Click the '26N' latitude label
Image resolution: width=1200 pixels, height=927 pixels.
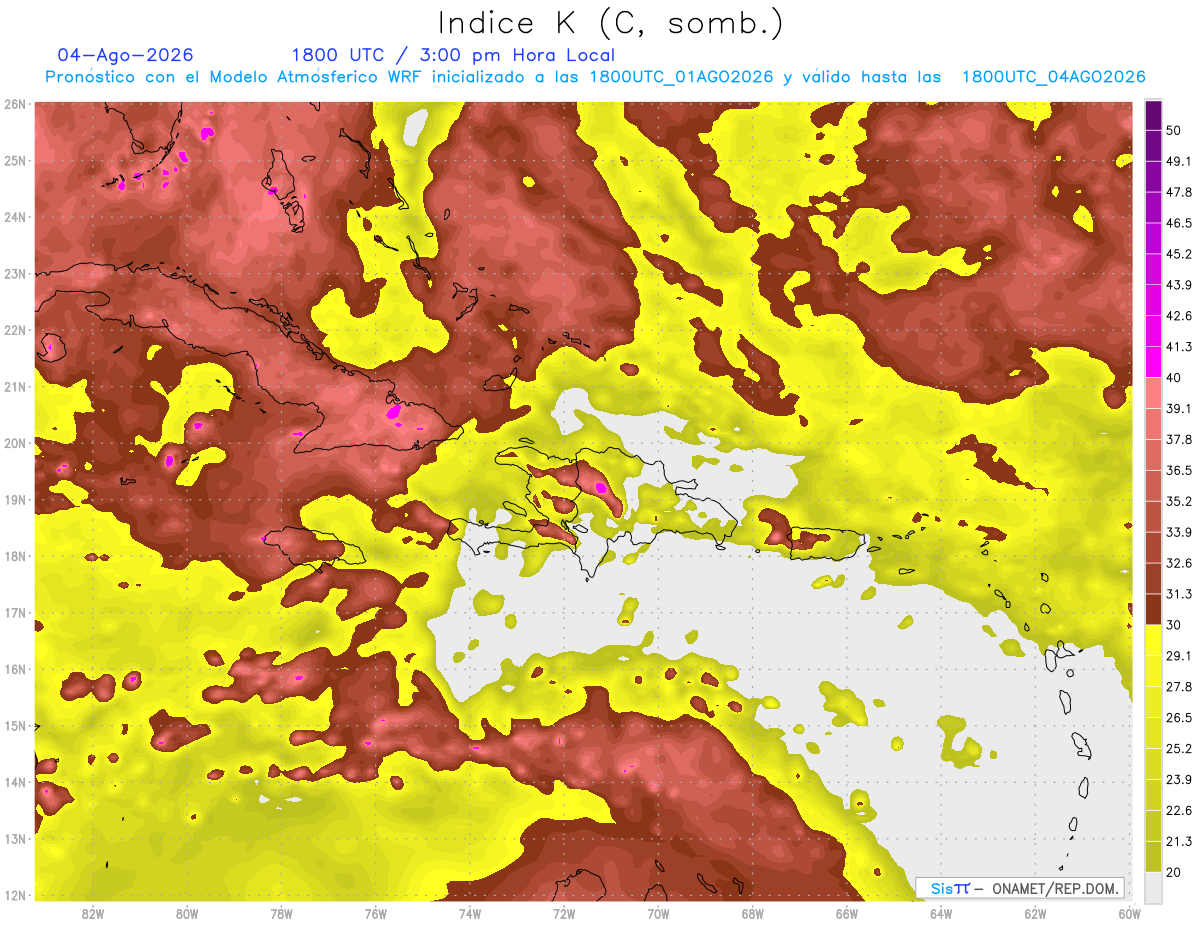(14, 104)
